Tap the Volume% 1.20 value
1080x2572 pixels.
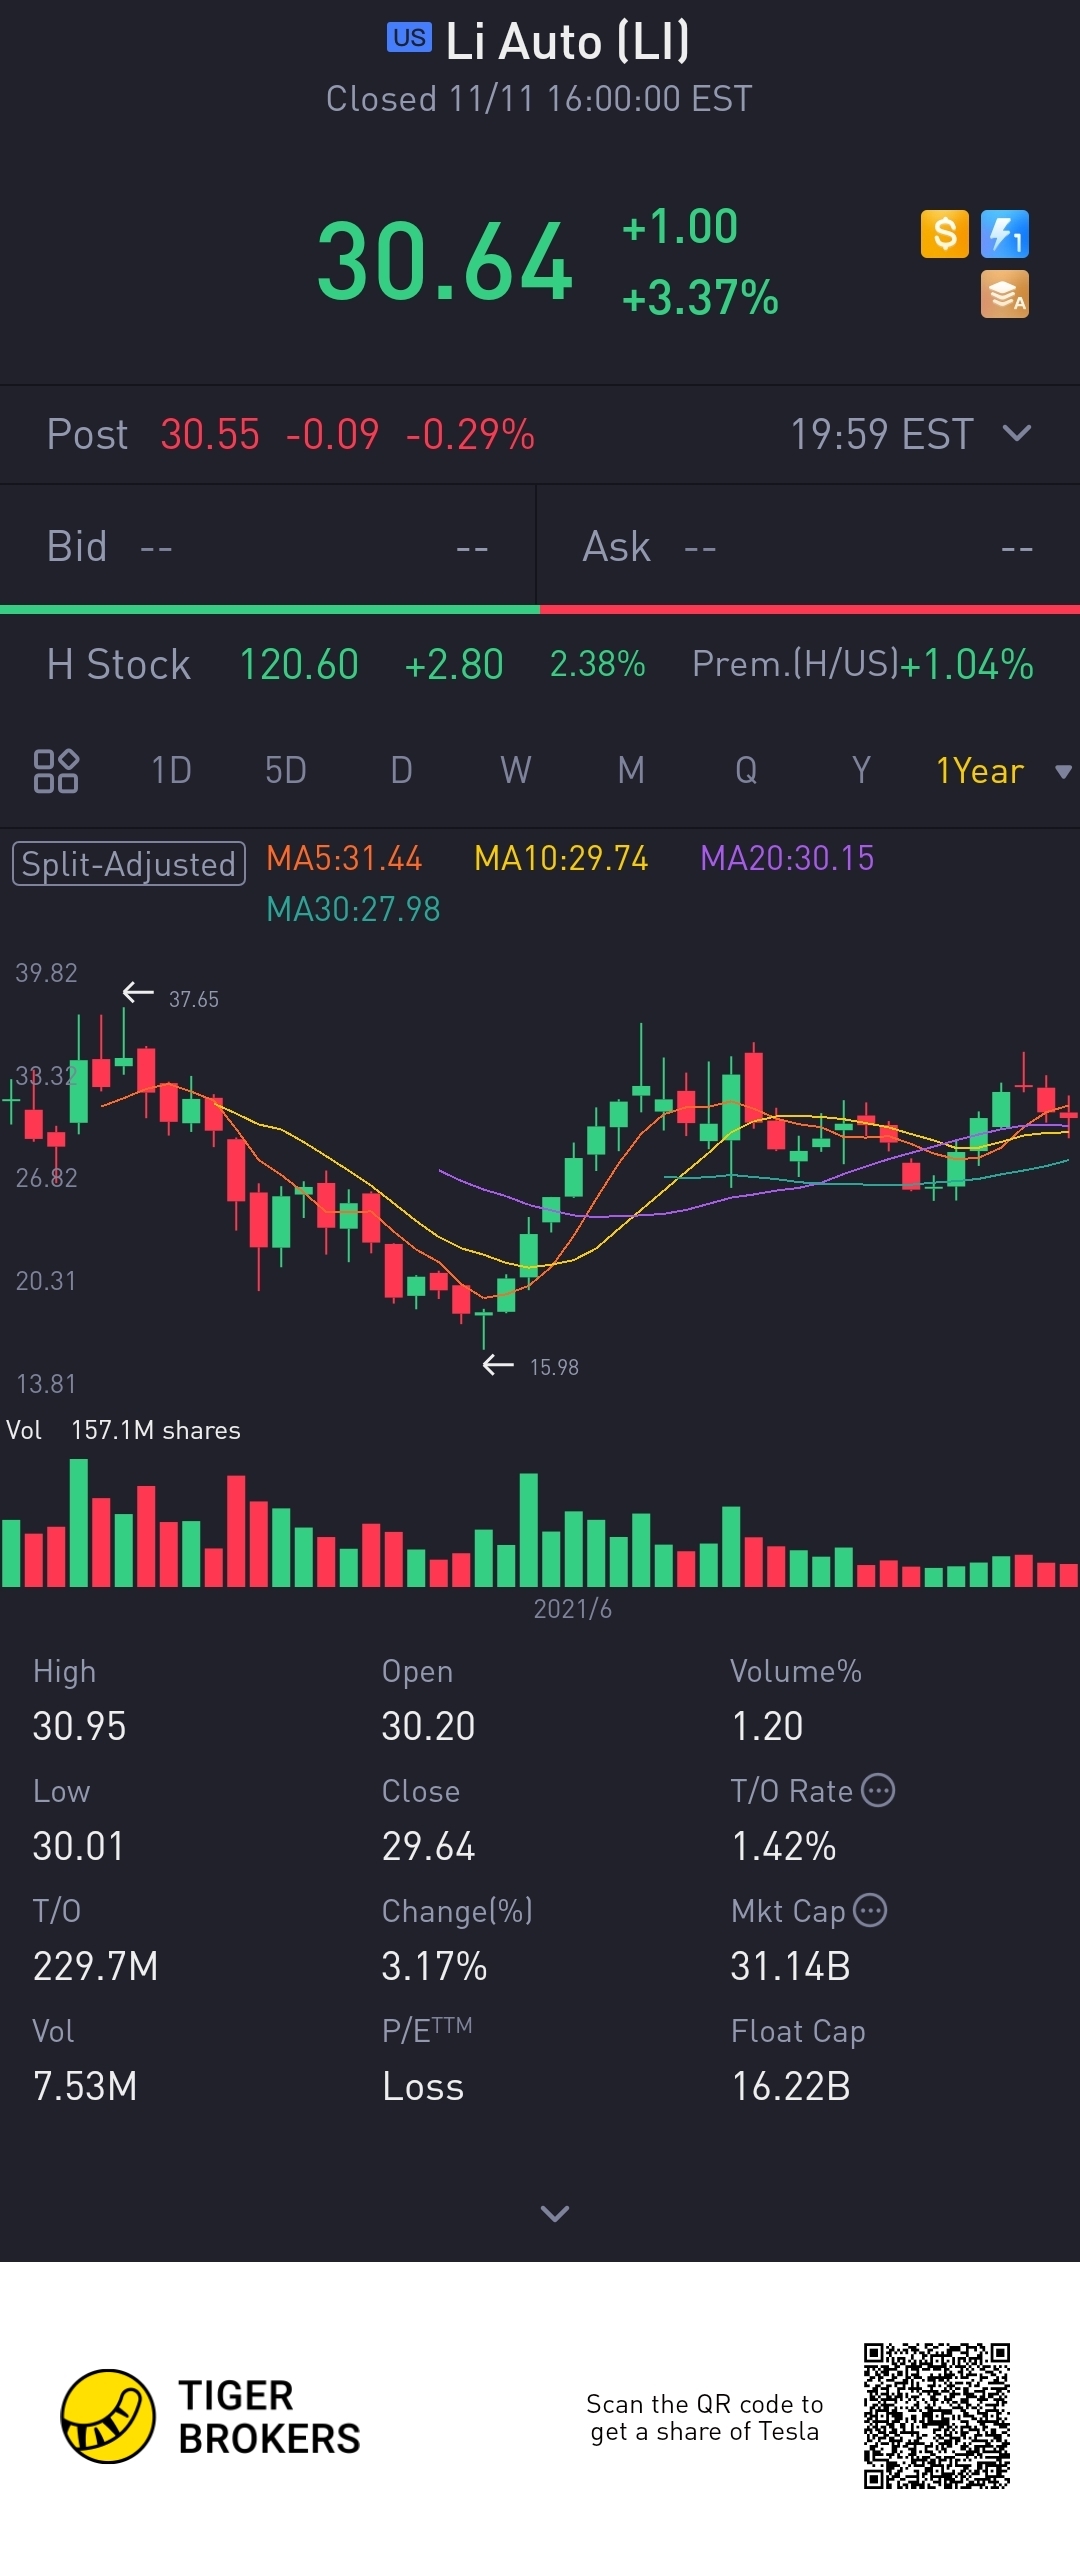coord(767,1726)
